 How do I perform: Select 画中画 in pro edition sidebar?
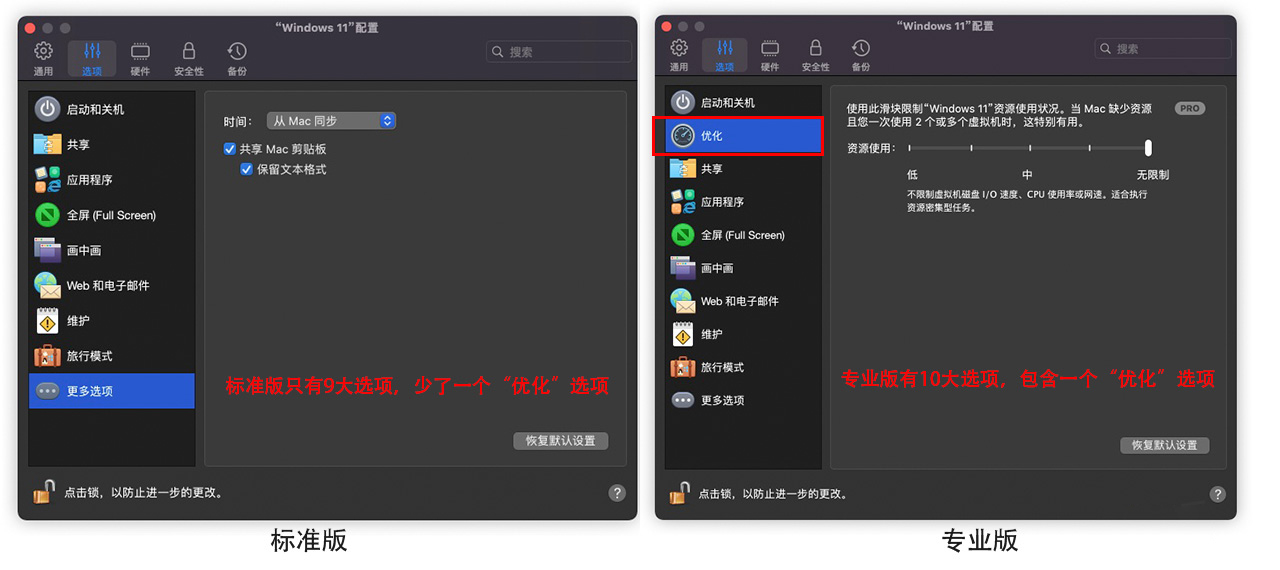coord(743,268)
